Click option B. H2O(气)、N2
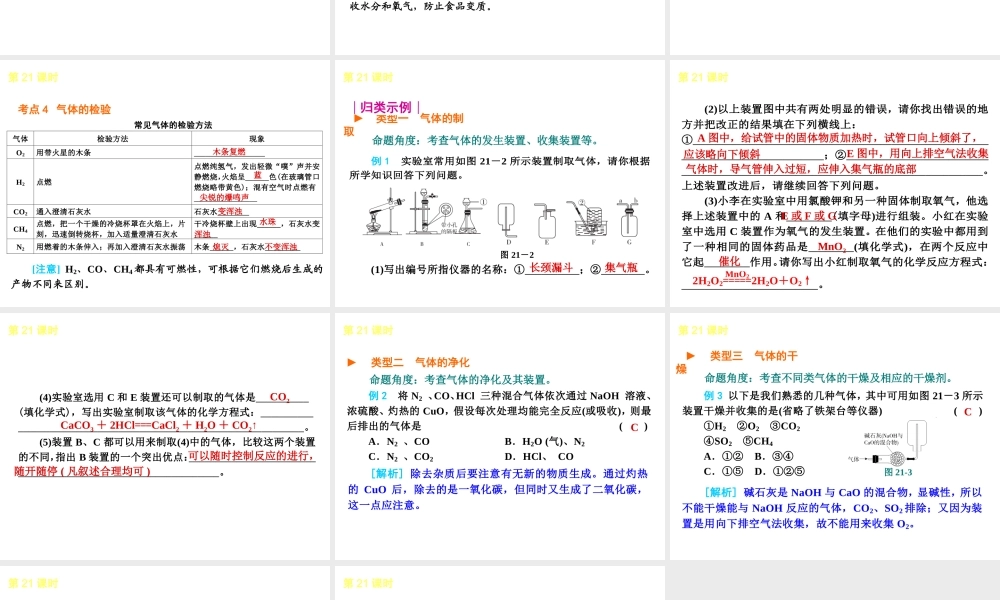 tap(545, 441)
